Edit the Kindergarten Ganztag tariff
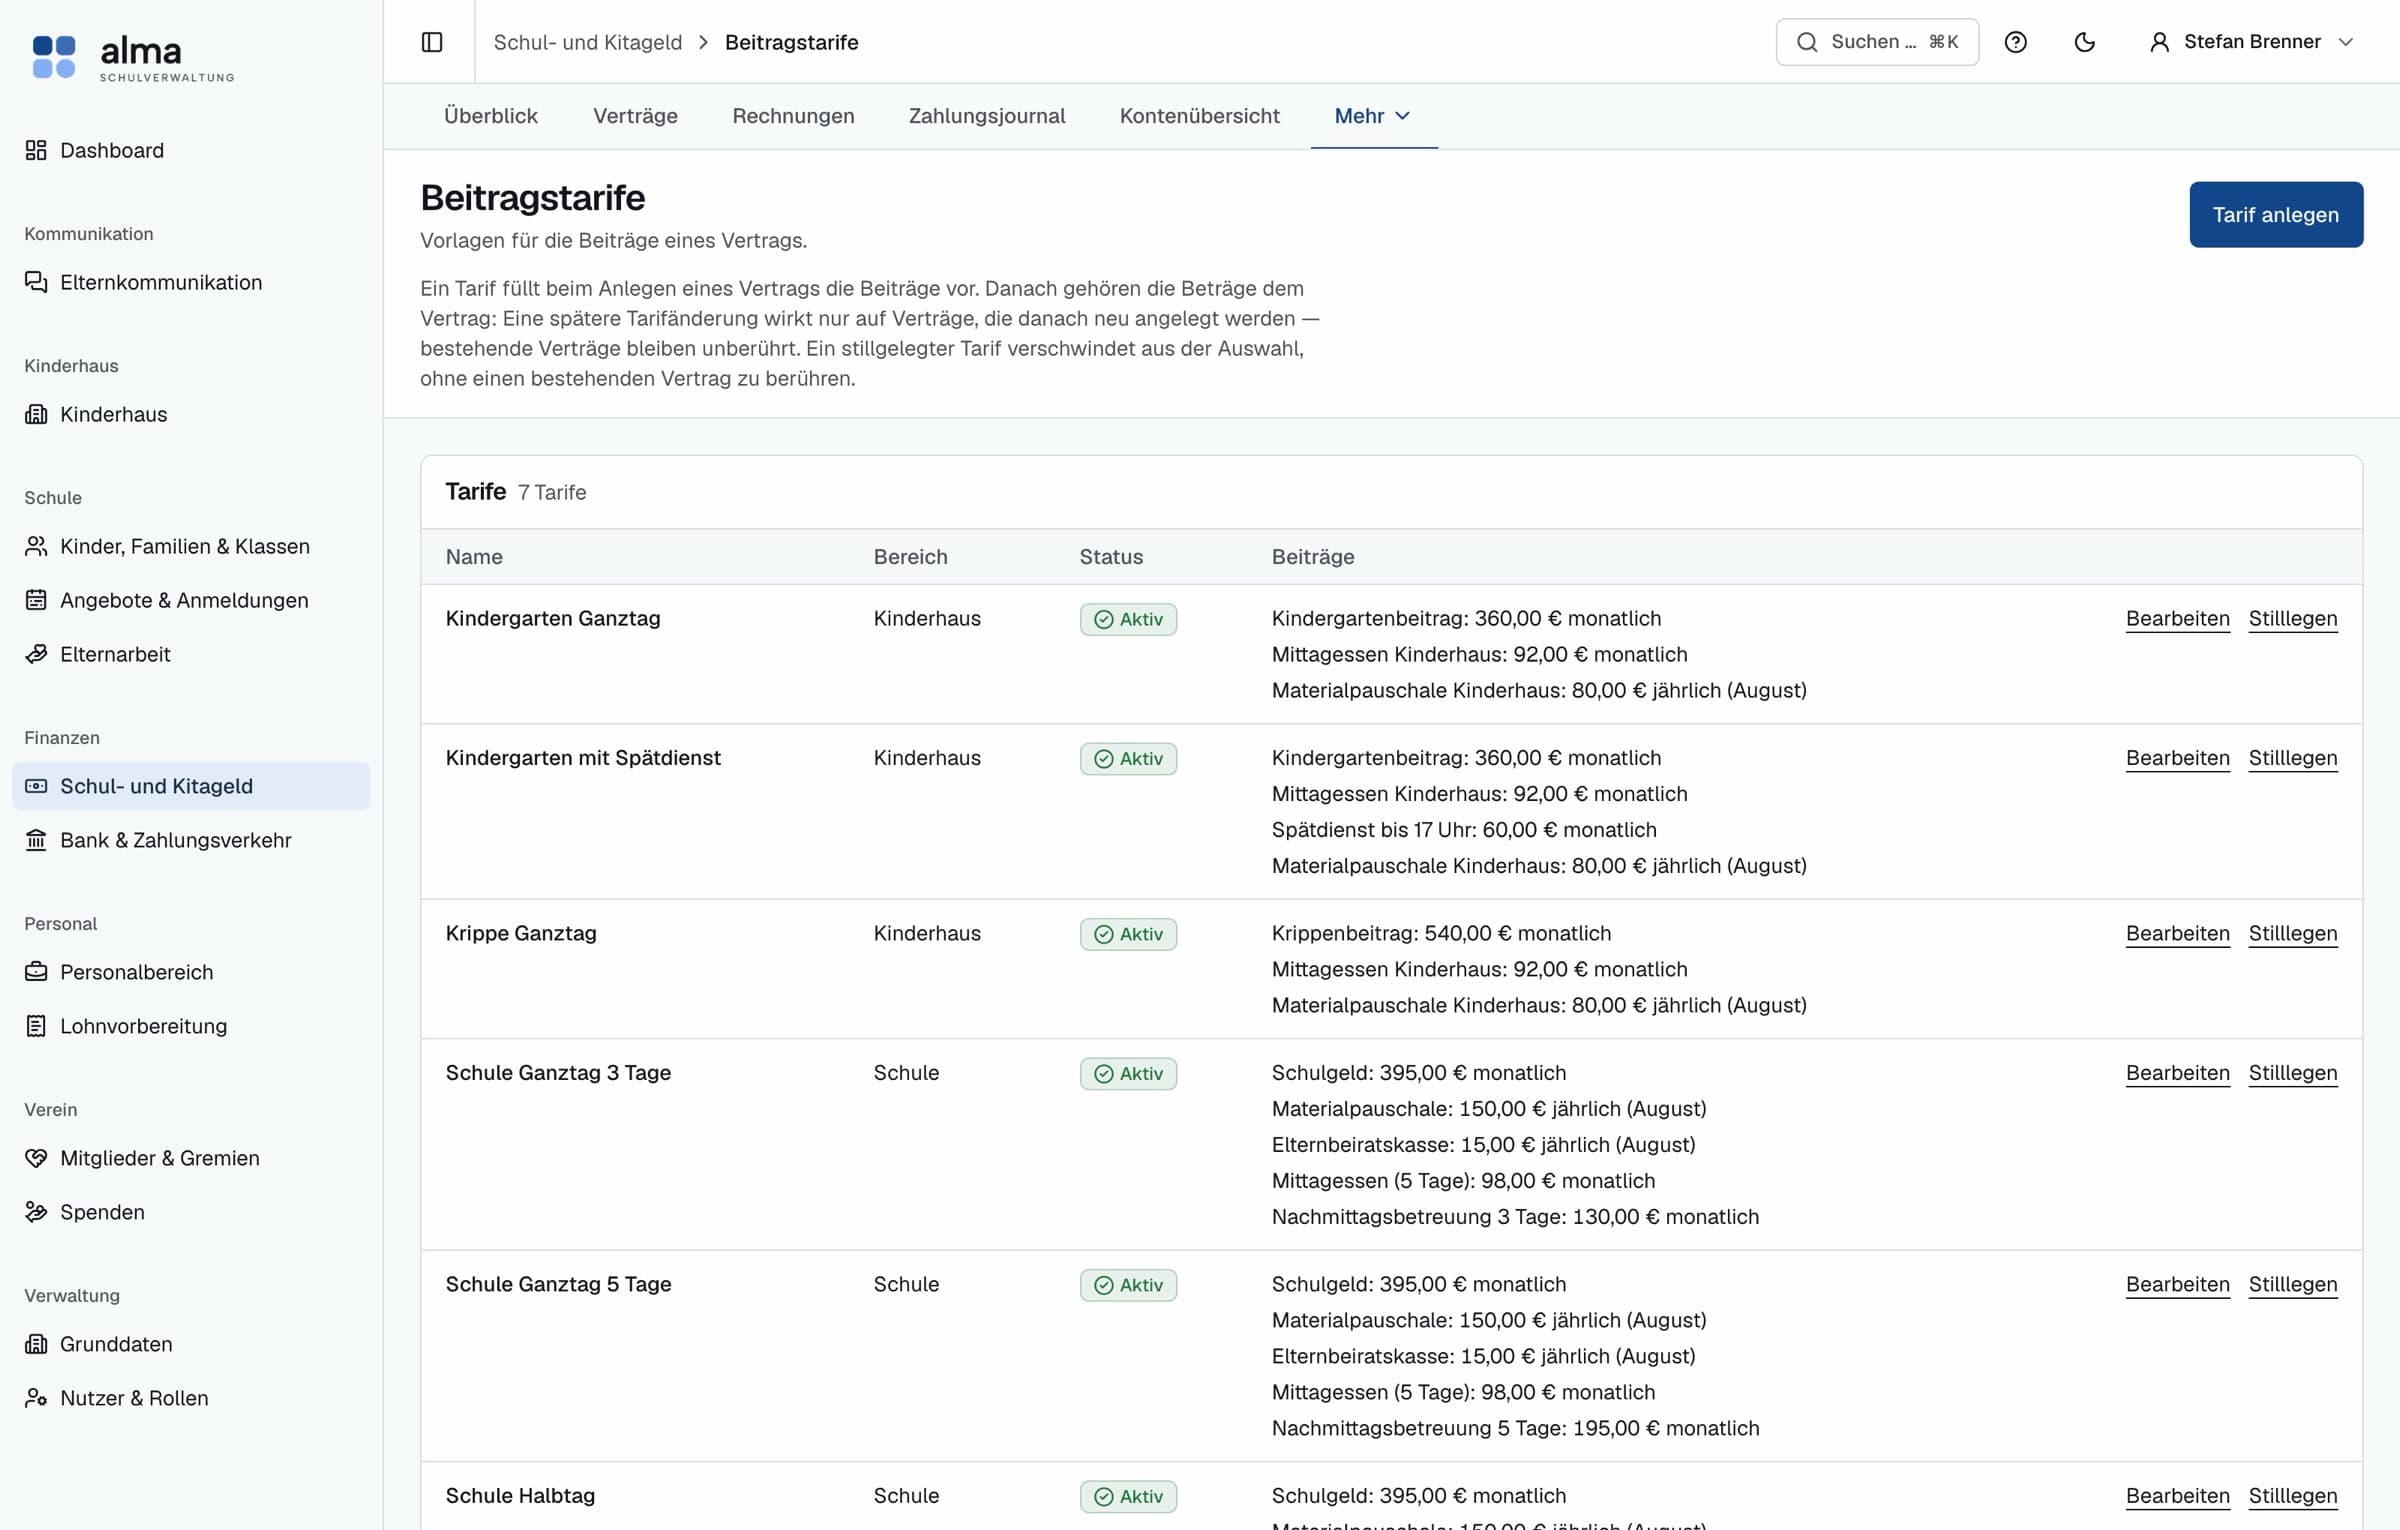 point(2177,619)
